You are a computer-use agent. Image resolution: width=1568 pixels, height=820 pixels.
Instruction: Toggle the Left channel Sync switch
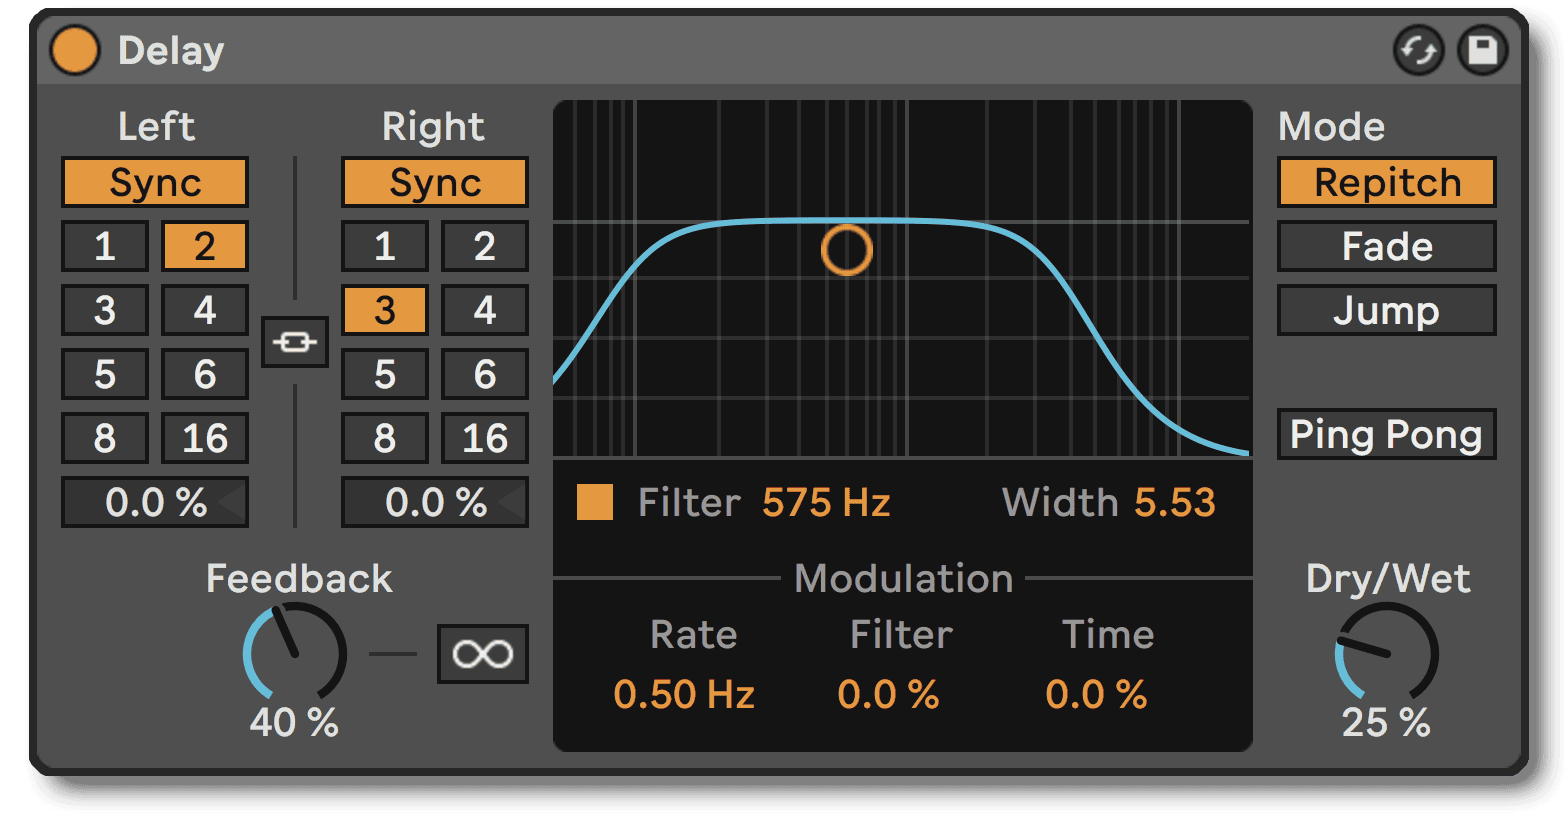click(x=155, y=183)
